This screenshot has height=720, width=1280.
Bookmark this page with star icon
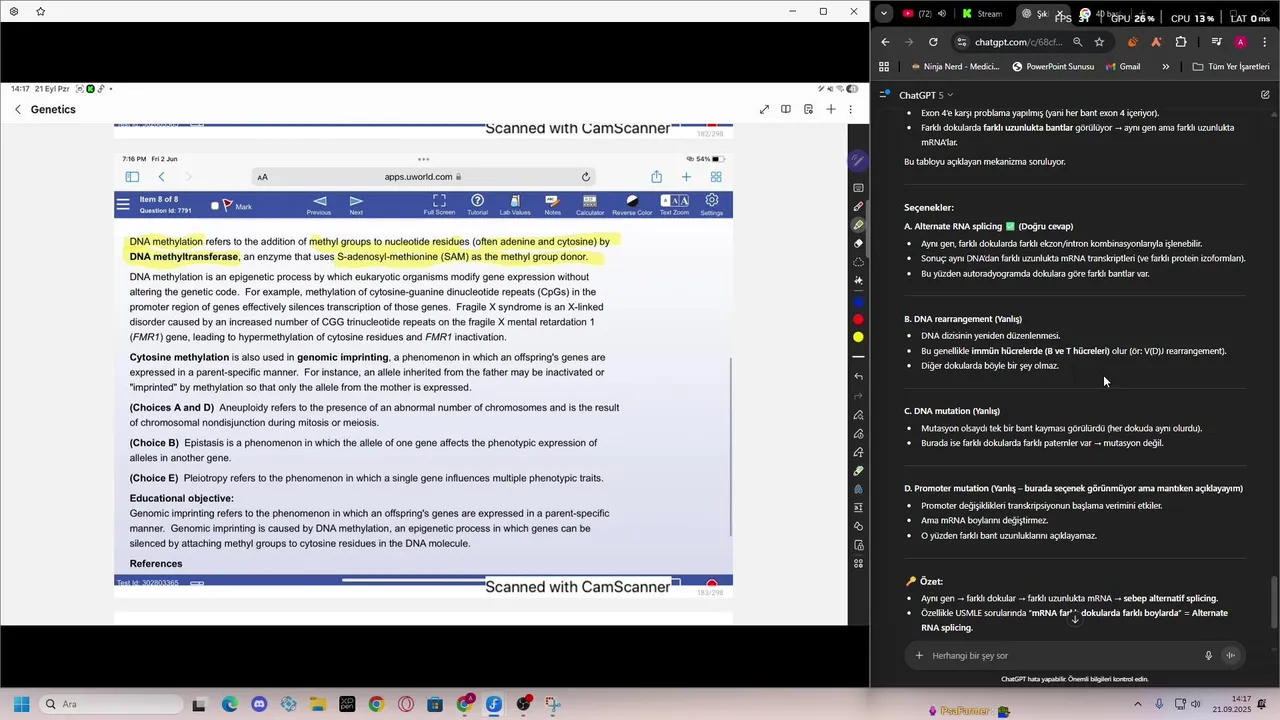[x=1099, y=42]
